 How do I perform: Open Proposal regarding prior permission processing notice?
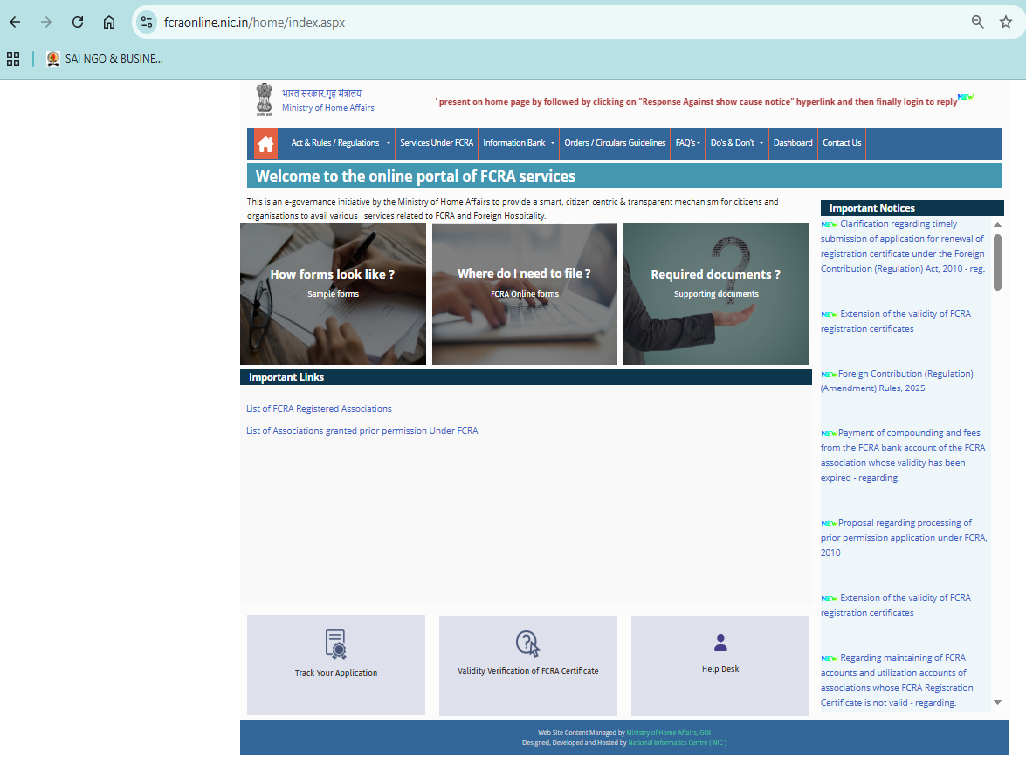(904, 538)
